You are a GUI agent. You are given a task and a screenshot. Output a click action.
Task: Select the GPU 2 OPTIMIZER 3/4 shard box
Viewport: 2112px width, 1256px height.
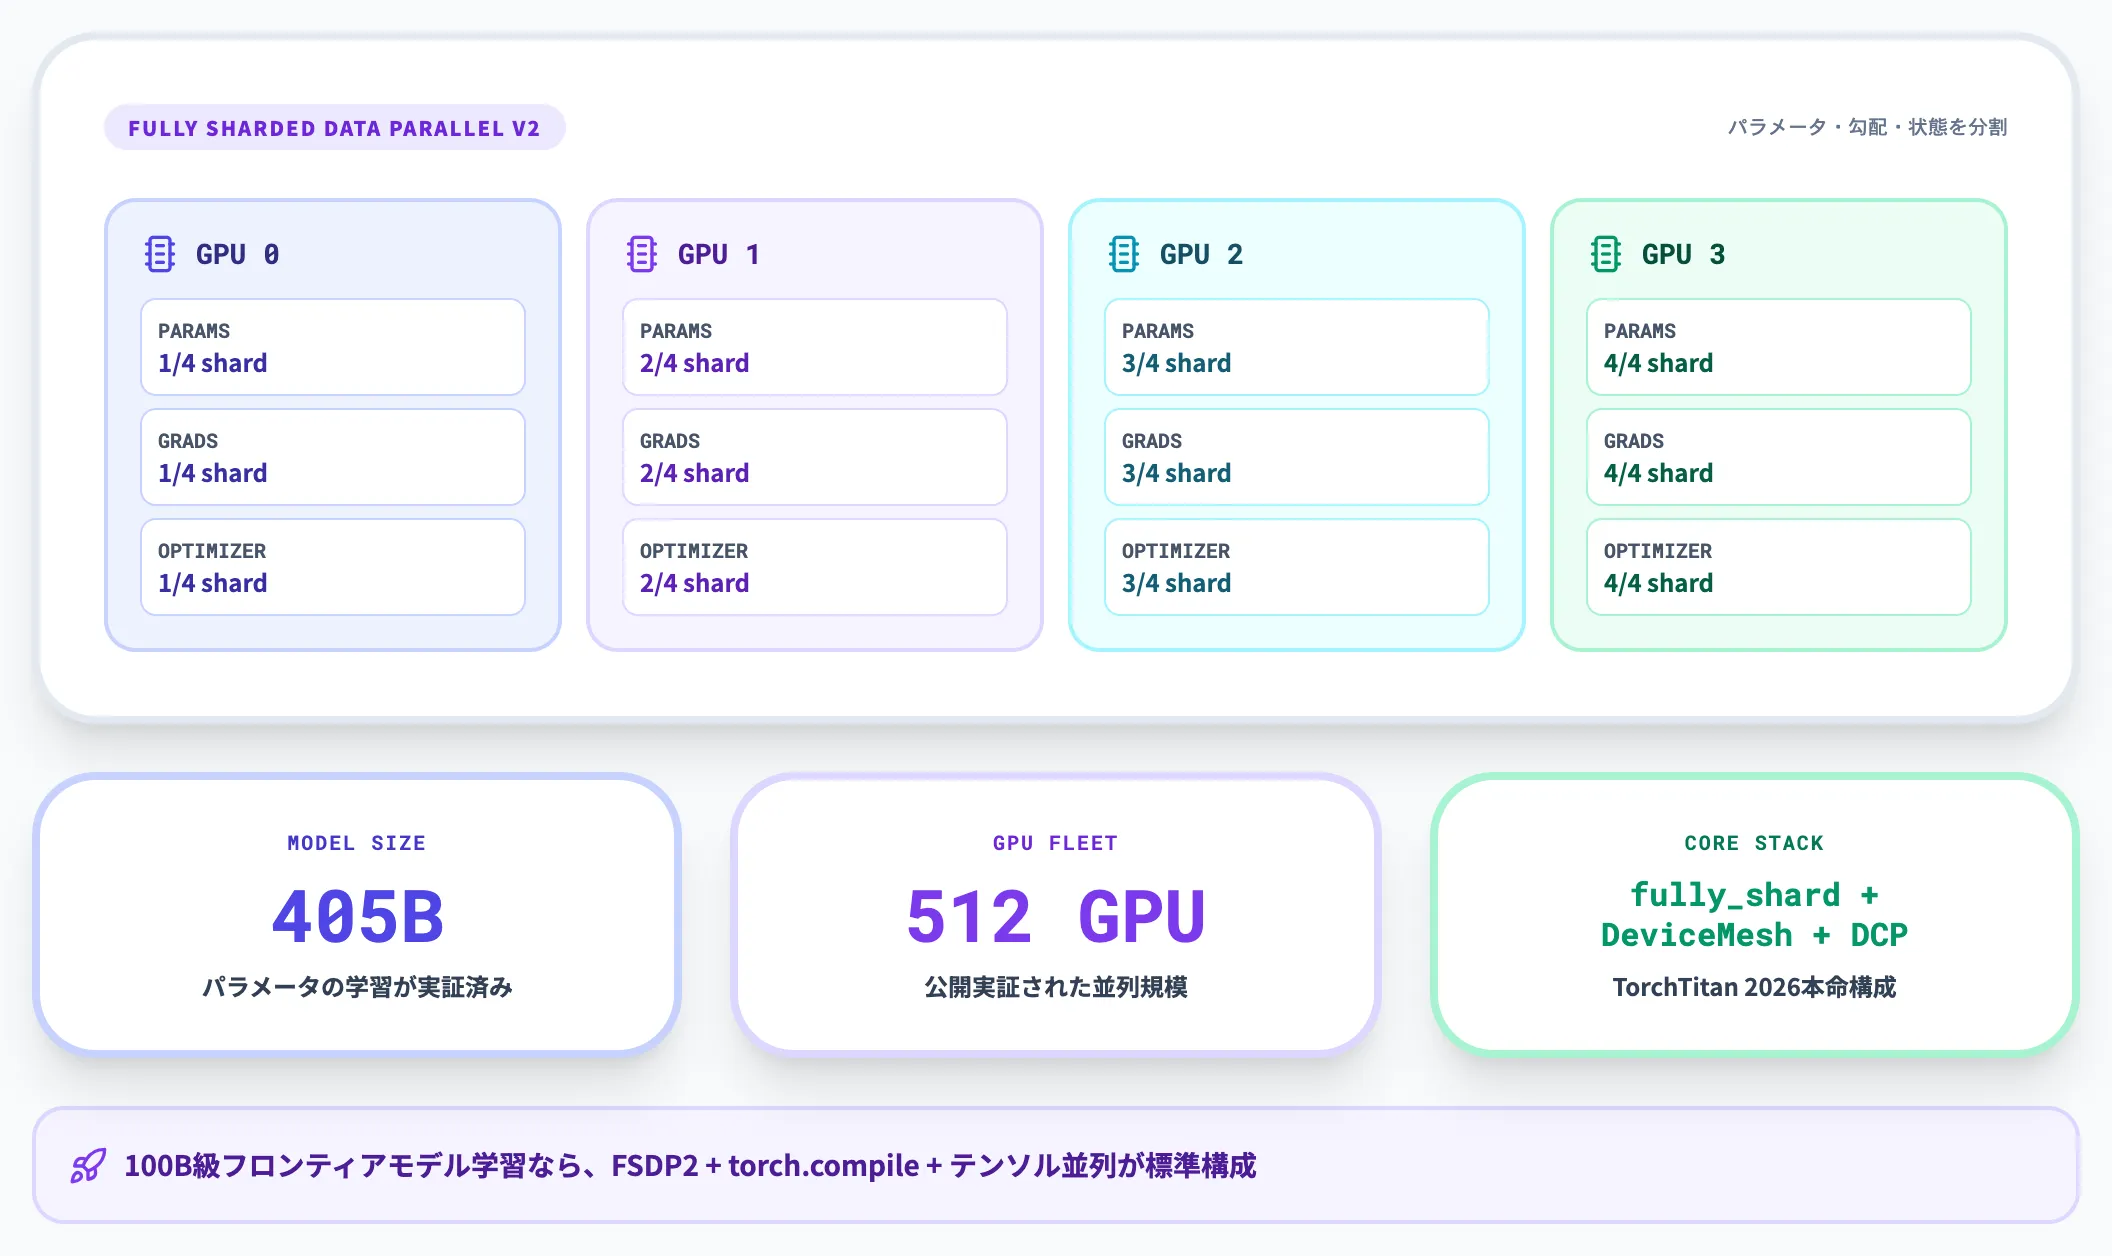tap(1297, 567)
